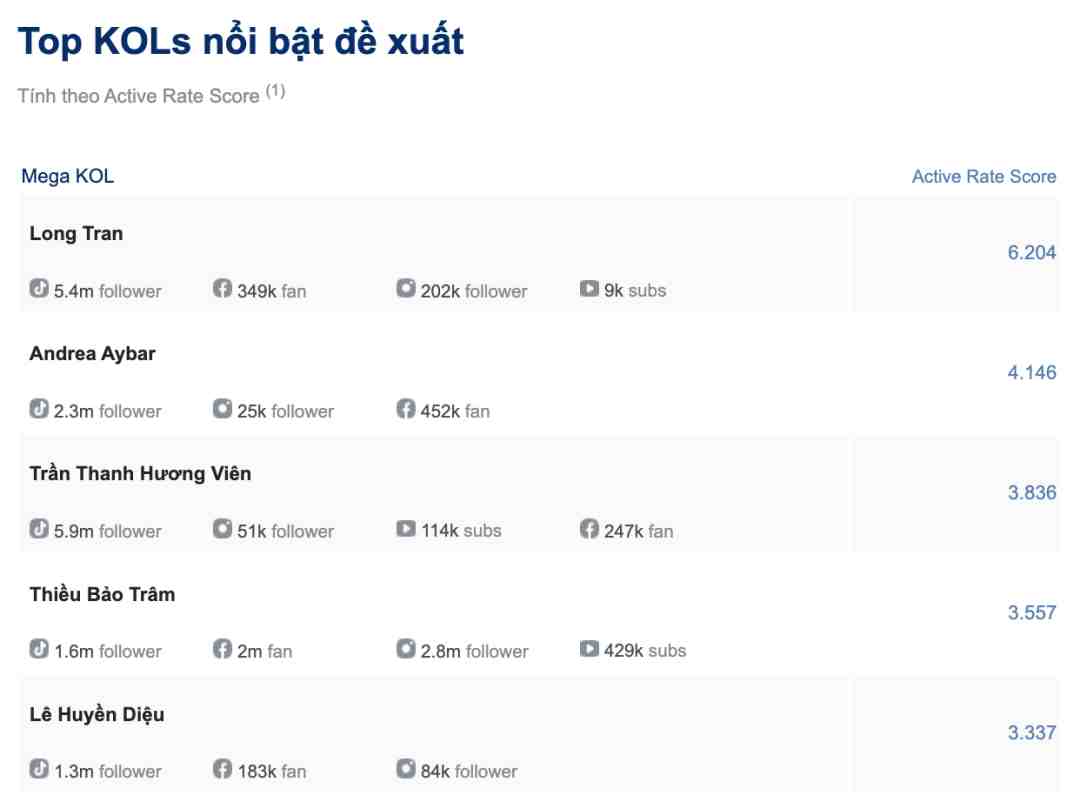Click Thiều Bảo Trâm's Instagram icon
Image resolution: width=1080 pixels, height=809 pixels.
[x=406, y=649]
